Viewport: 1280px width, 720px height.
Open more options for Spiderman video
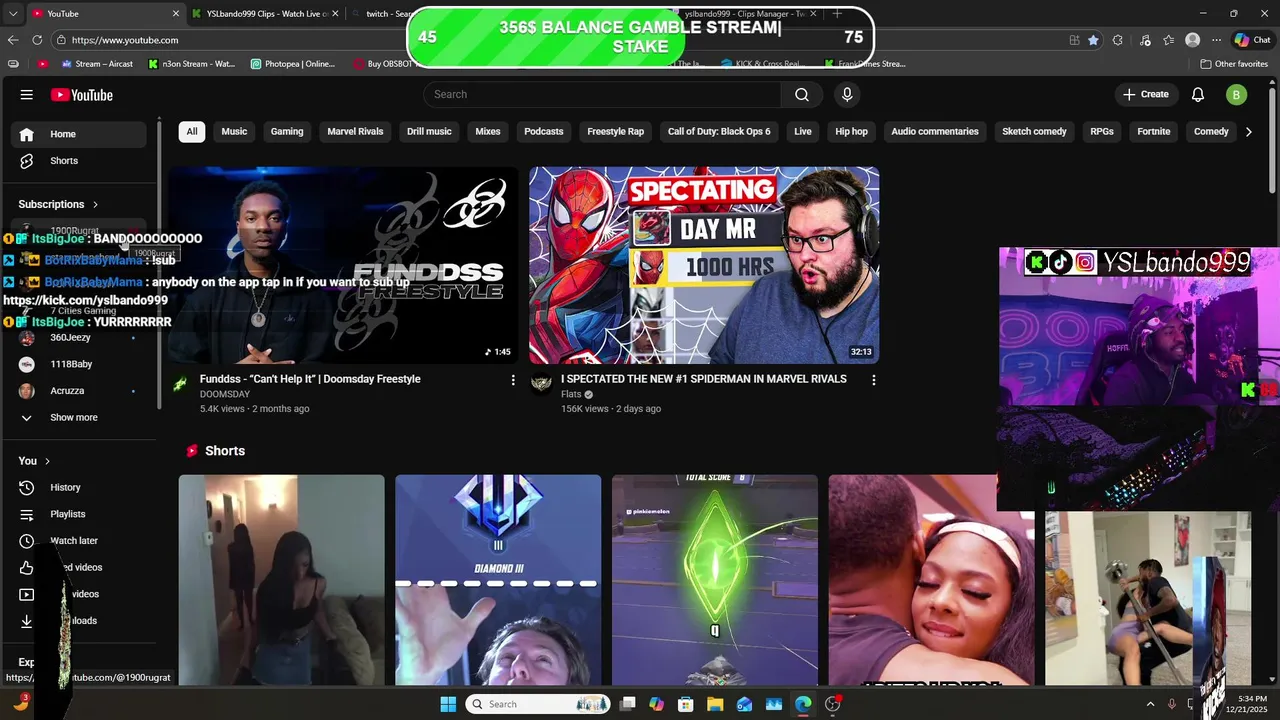click(873, 380)
